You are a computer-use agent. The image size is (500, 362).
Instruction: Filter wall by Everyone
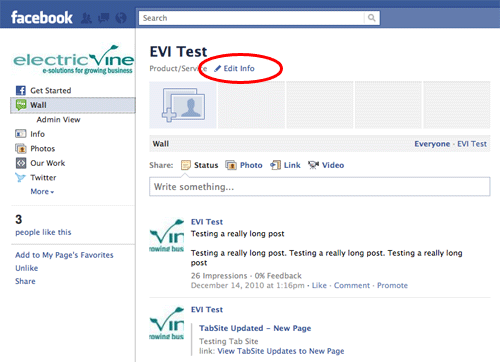point(432,144)
